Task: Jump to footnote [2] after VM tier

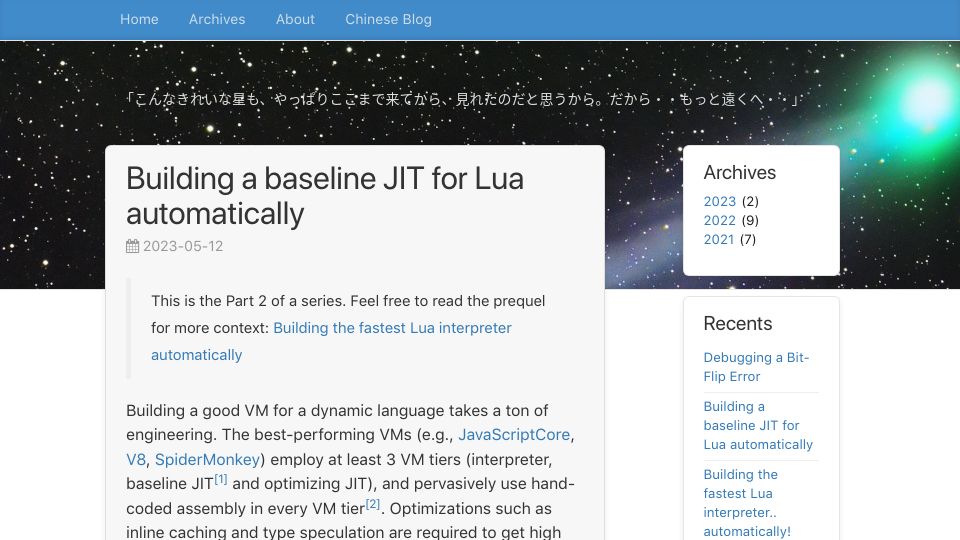Action: 373,504
